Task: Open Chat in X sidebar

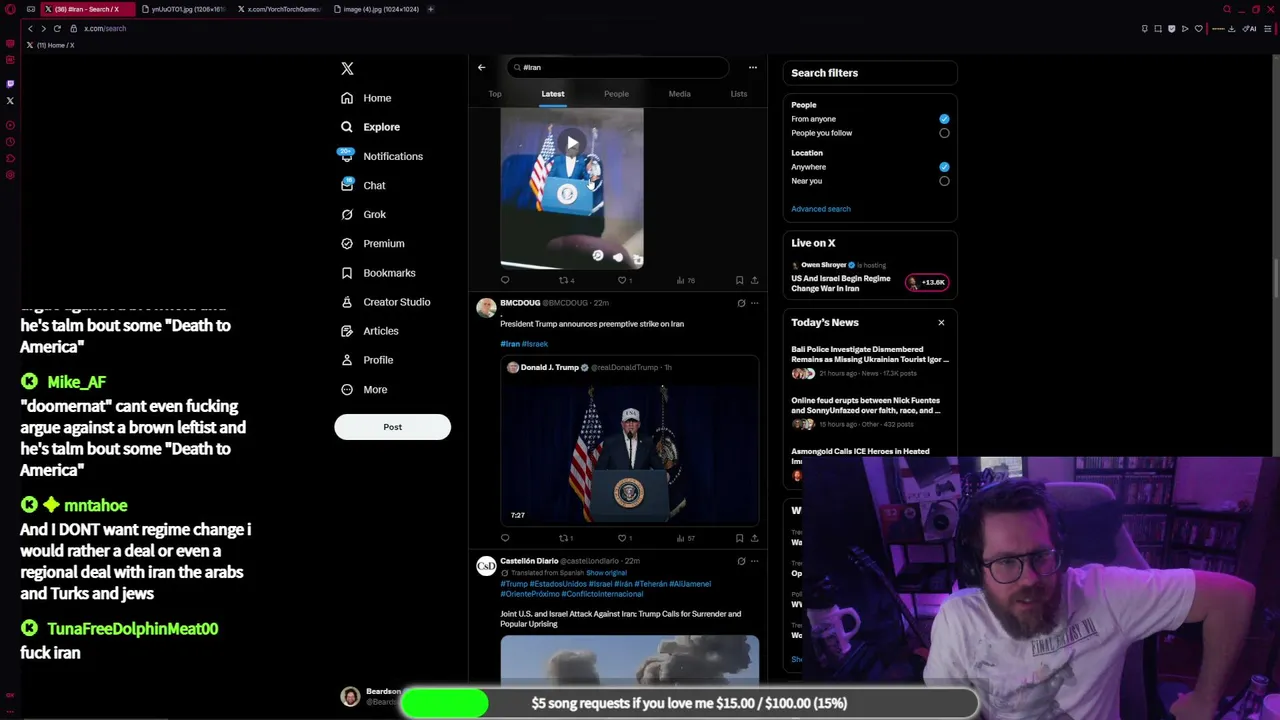Action: tap(363, 185)
